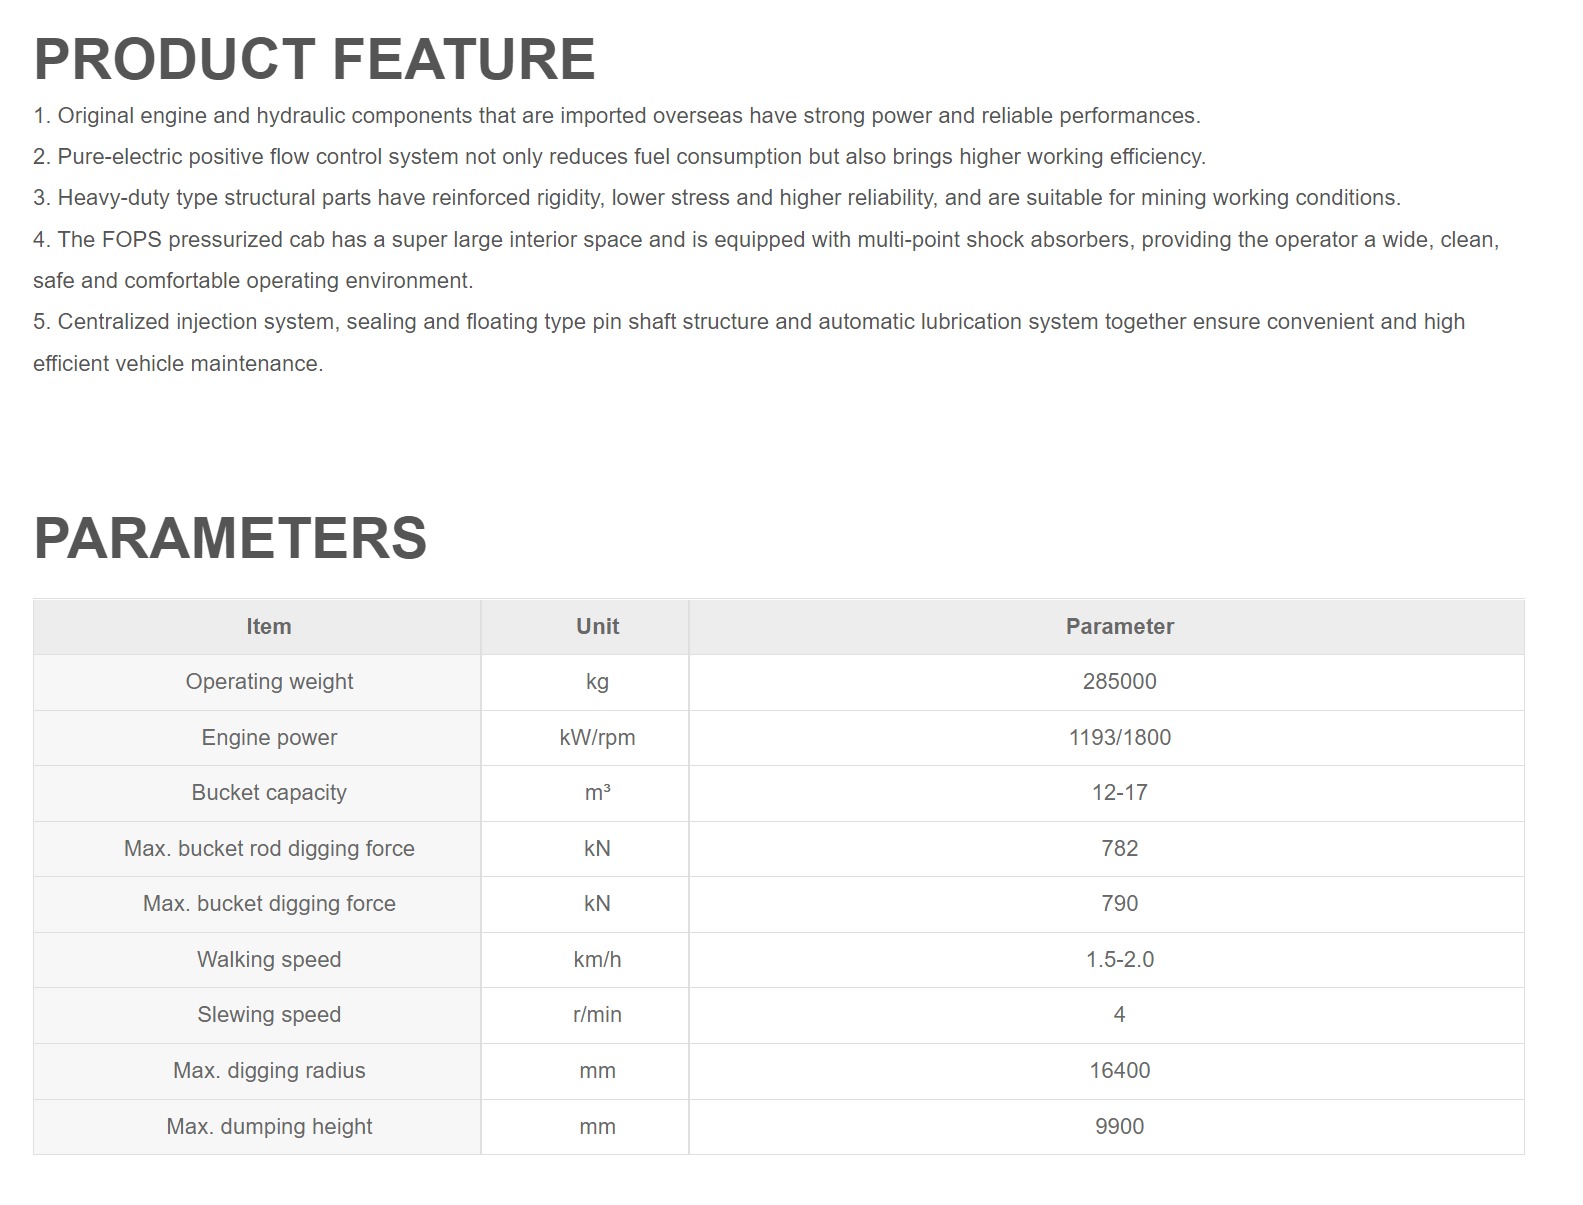
Task: Select the Operating weight row label
Action: pos(269,682)
